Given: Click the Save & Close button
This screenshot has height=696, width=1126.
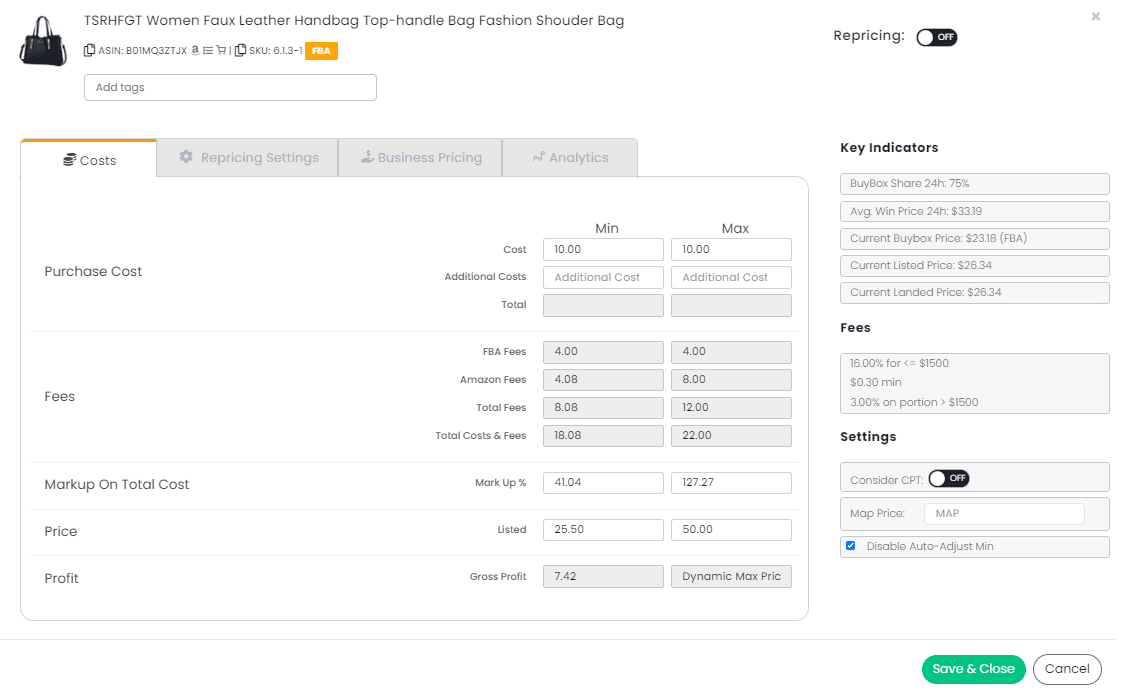Looking at the screenshot, I should (x=973, y=669).
